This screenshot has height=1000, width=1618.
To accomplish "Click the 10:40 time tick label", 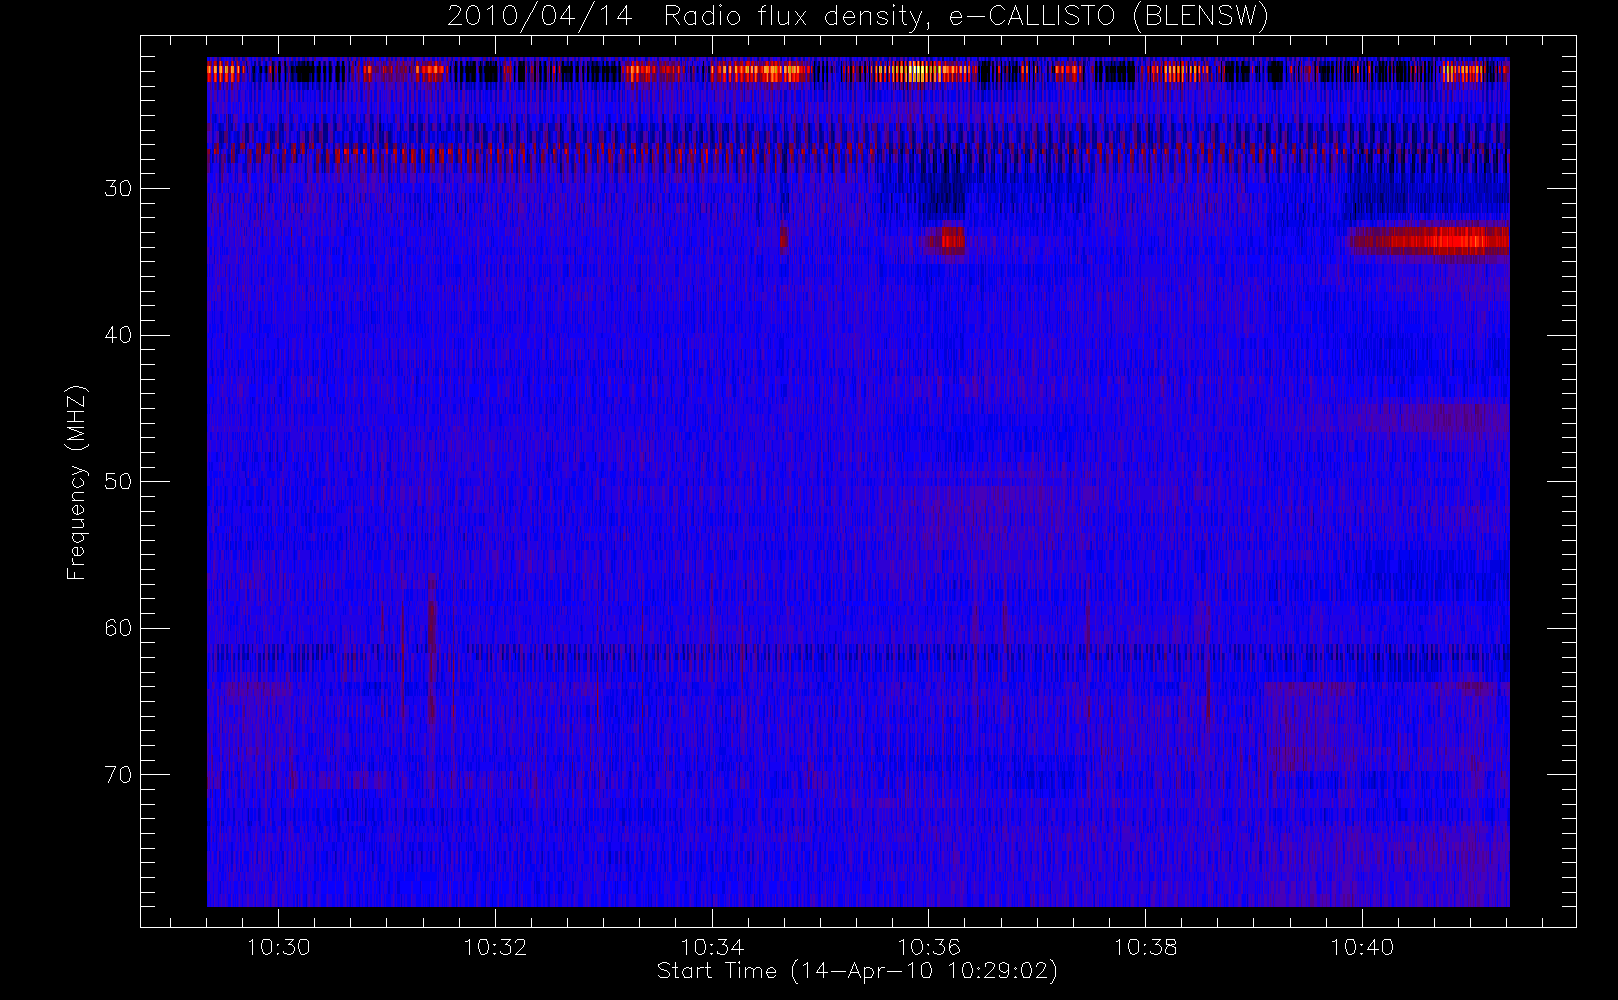I will [x=1362, y=947].
